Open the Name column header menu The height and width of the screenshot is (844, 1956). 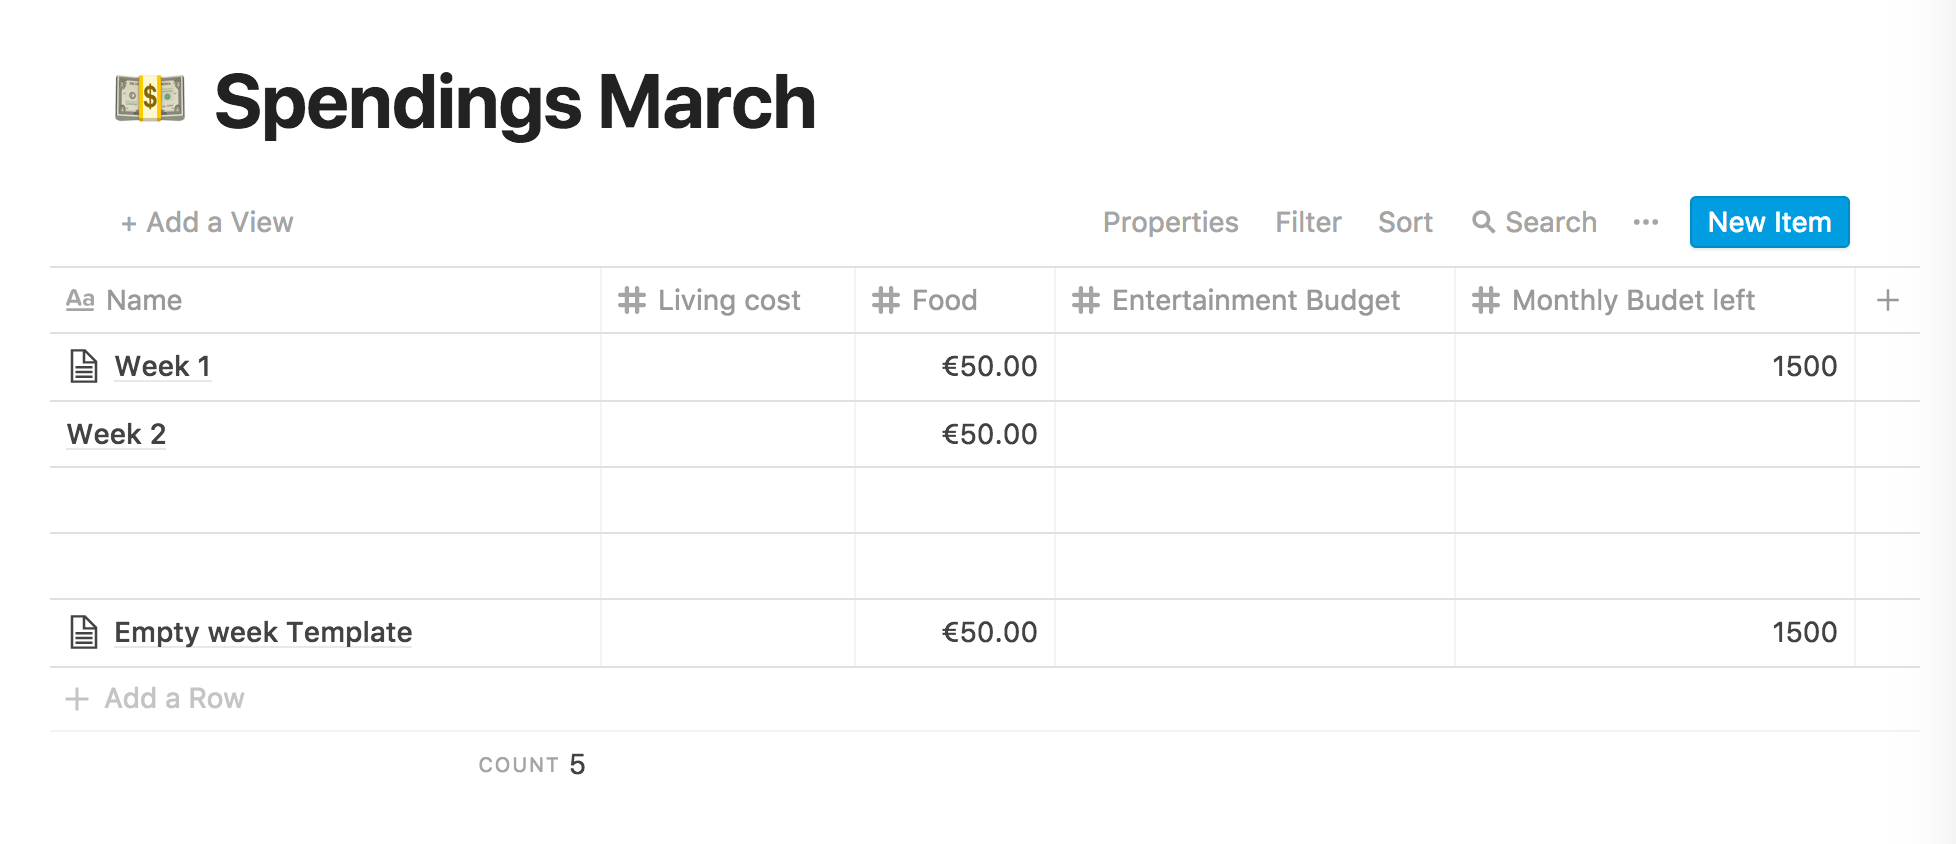tap(325, 300)
